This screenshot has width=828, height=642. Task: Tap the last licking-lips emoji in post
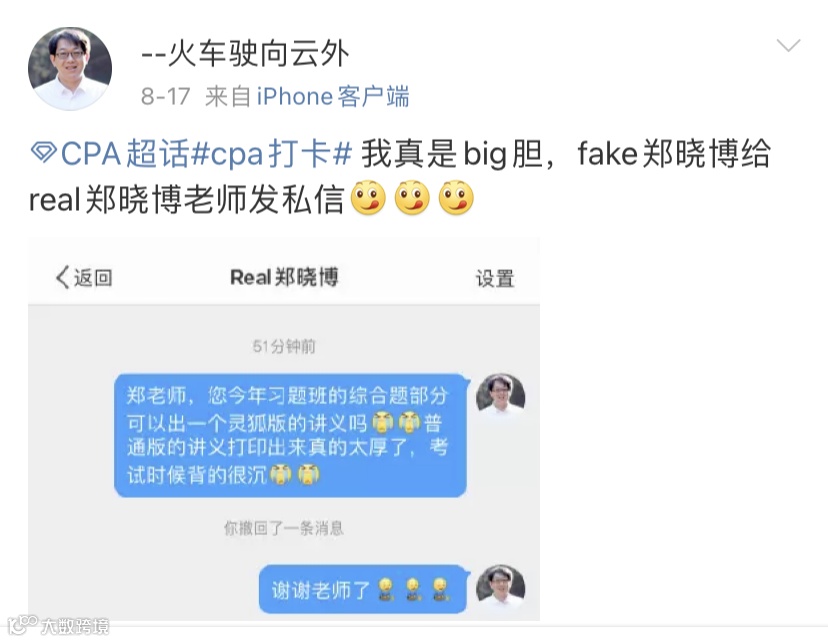456,197
